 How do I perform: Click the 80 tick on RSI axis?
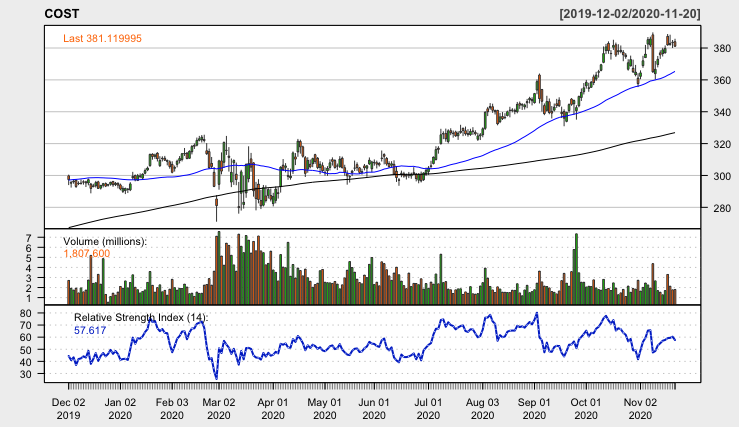point(26,314)
